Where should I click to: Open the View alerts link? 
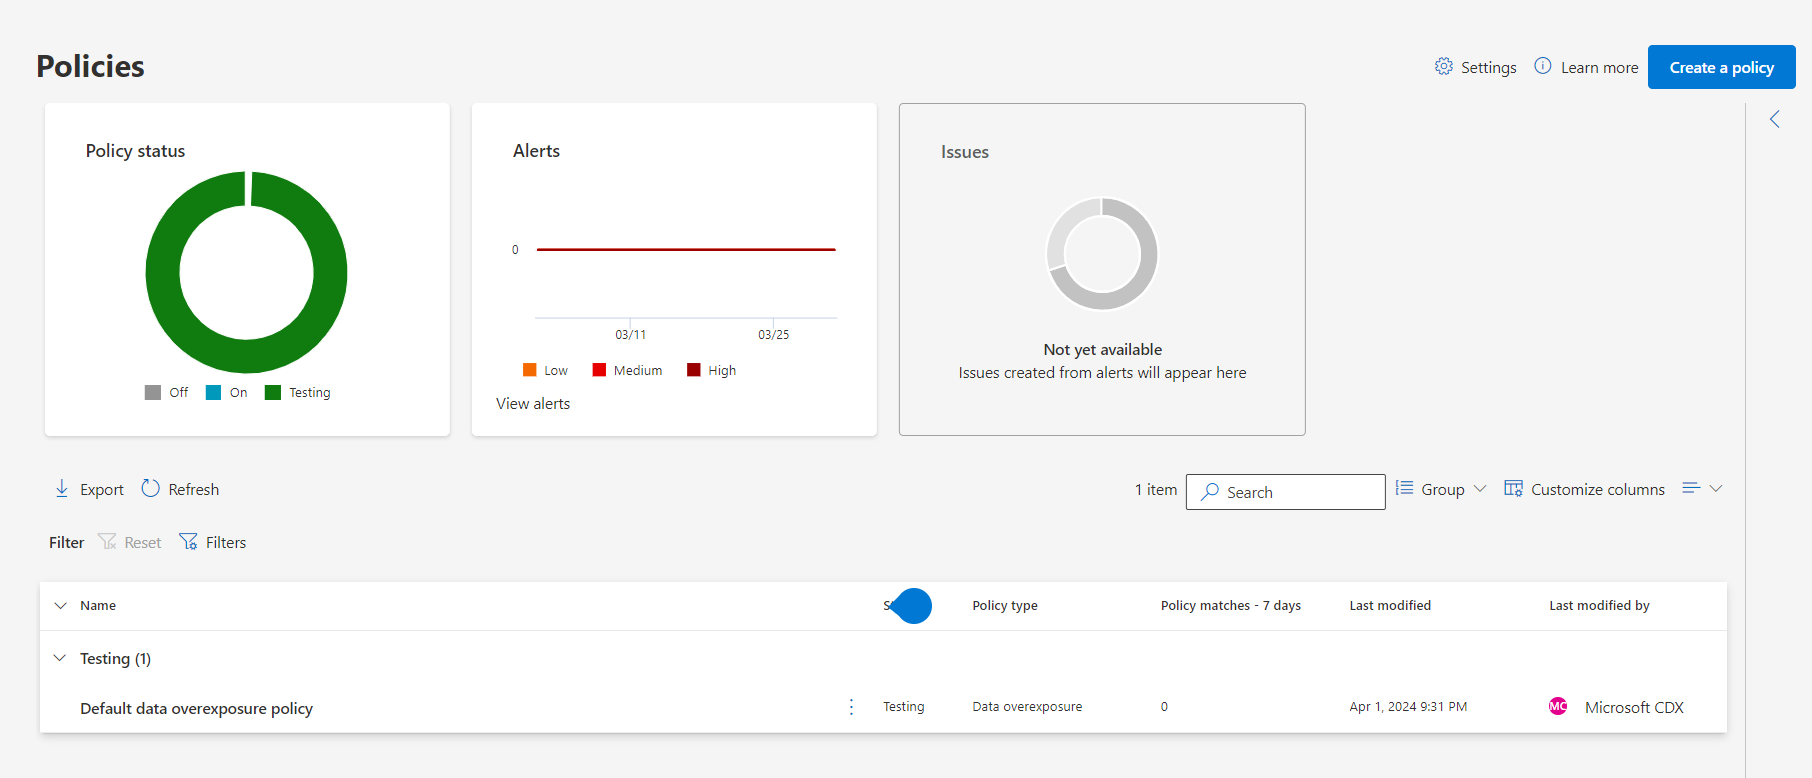click(533, 404)
